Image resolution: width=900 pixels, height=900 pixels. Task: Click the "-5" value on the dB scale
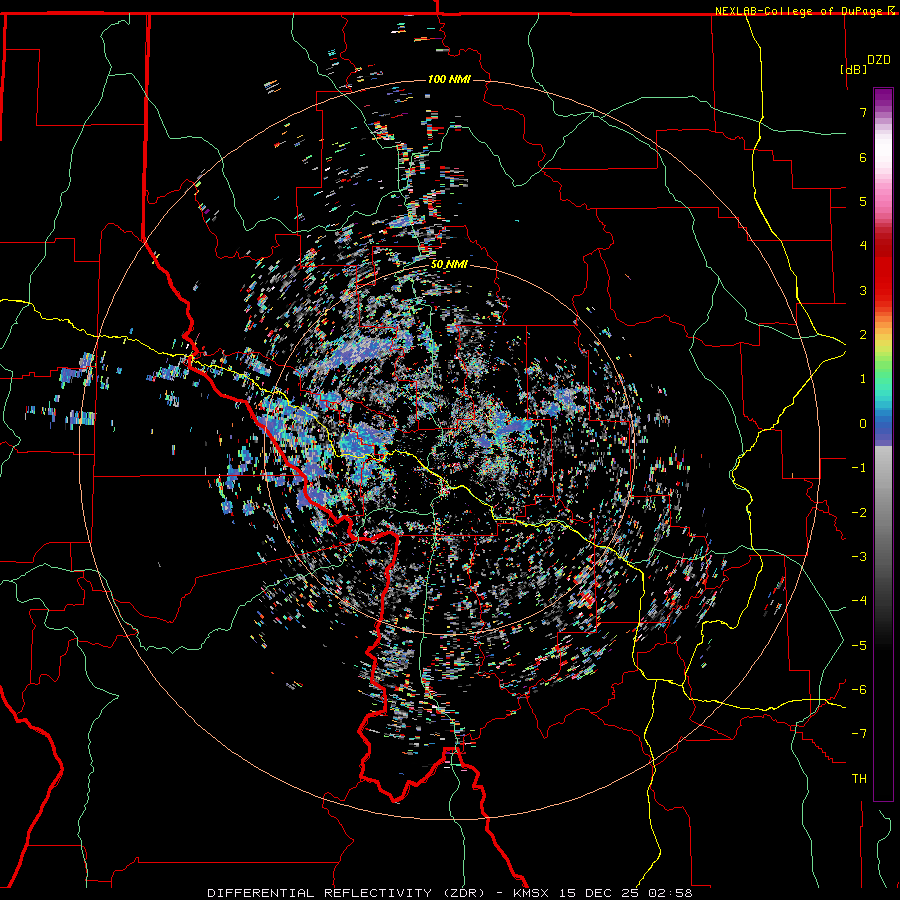(x=859, y=646)
